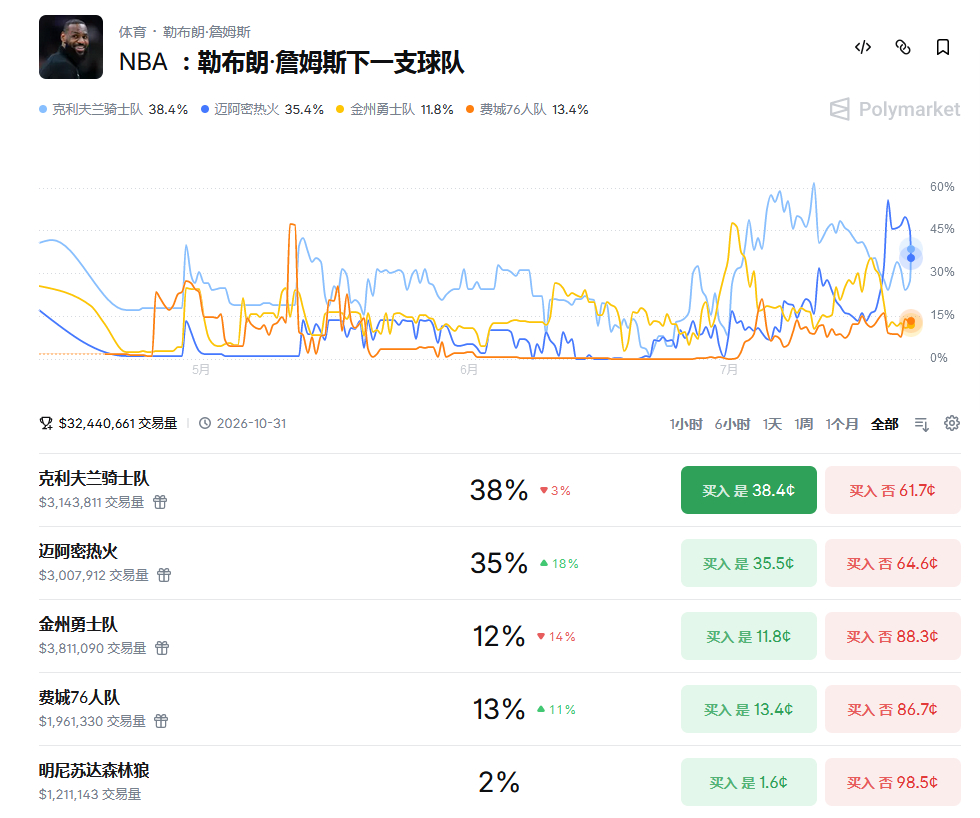The image size is (980, 818).
Task: Click LeBron James market thumbnail
Action: click(x=71, y=47)
